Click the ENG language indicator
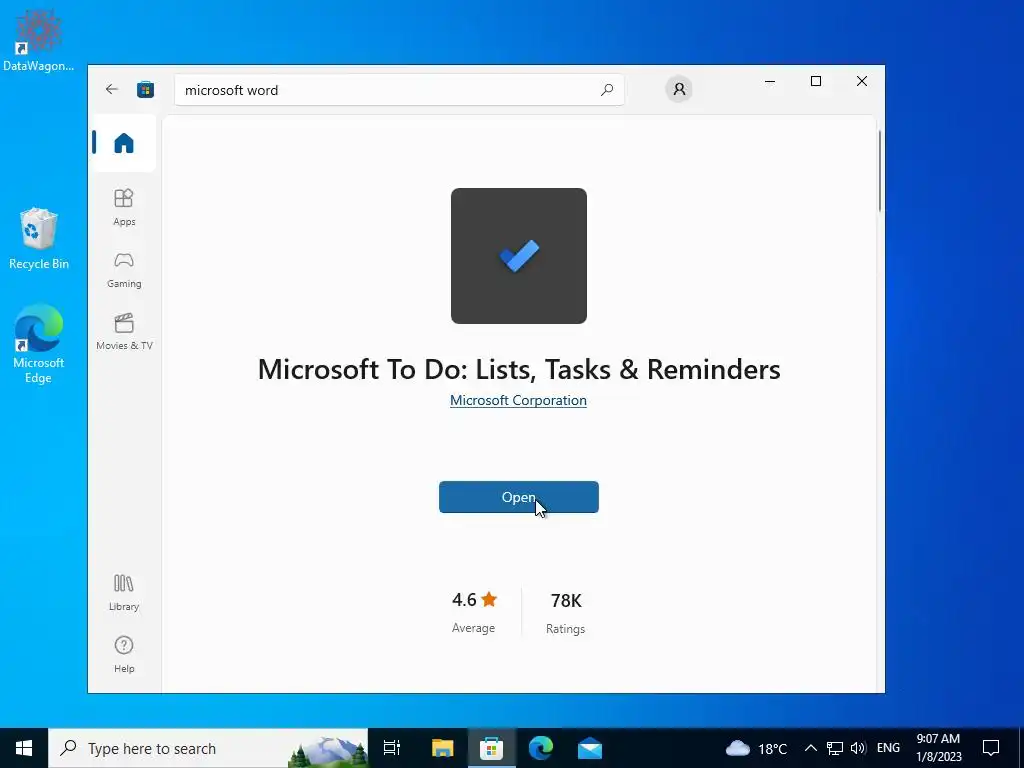The image size is (1024, 768). pos(888,748)
